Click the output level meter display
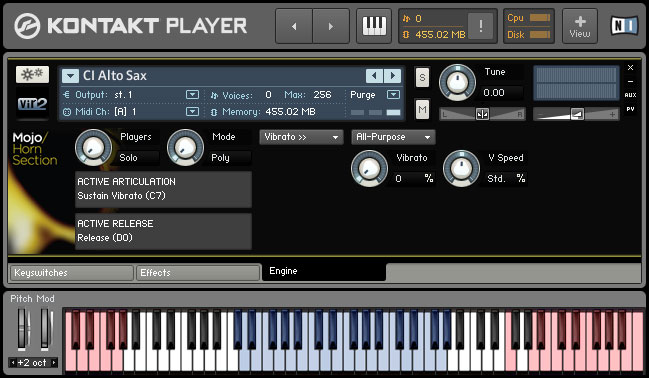Viewport: 649px width, 378px height. [576, 83]
